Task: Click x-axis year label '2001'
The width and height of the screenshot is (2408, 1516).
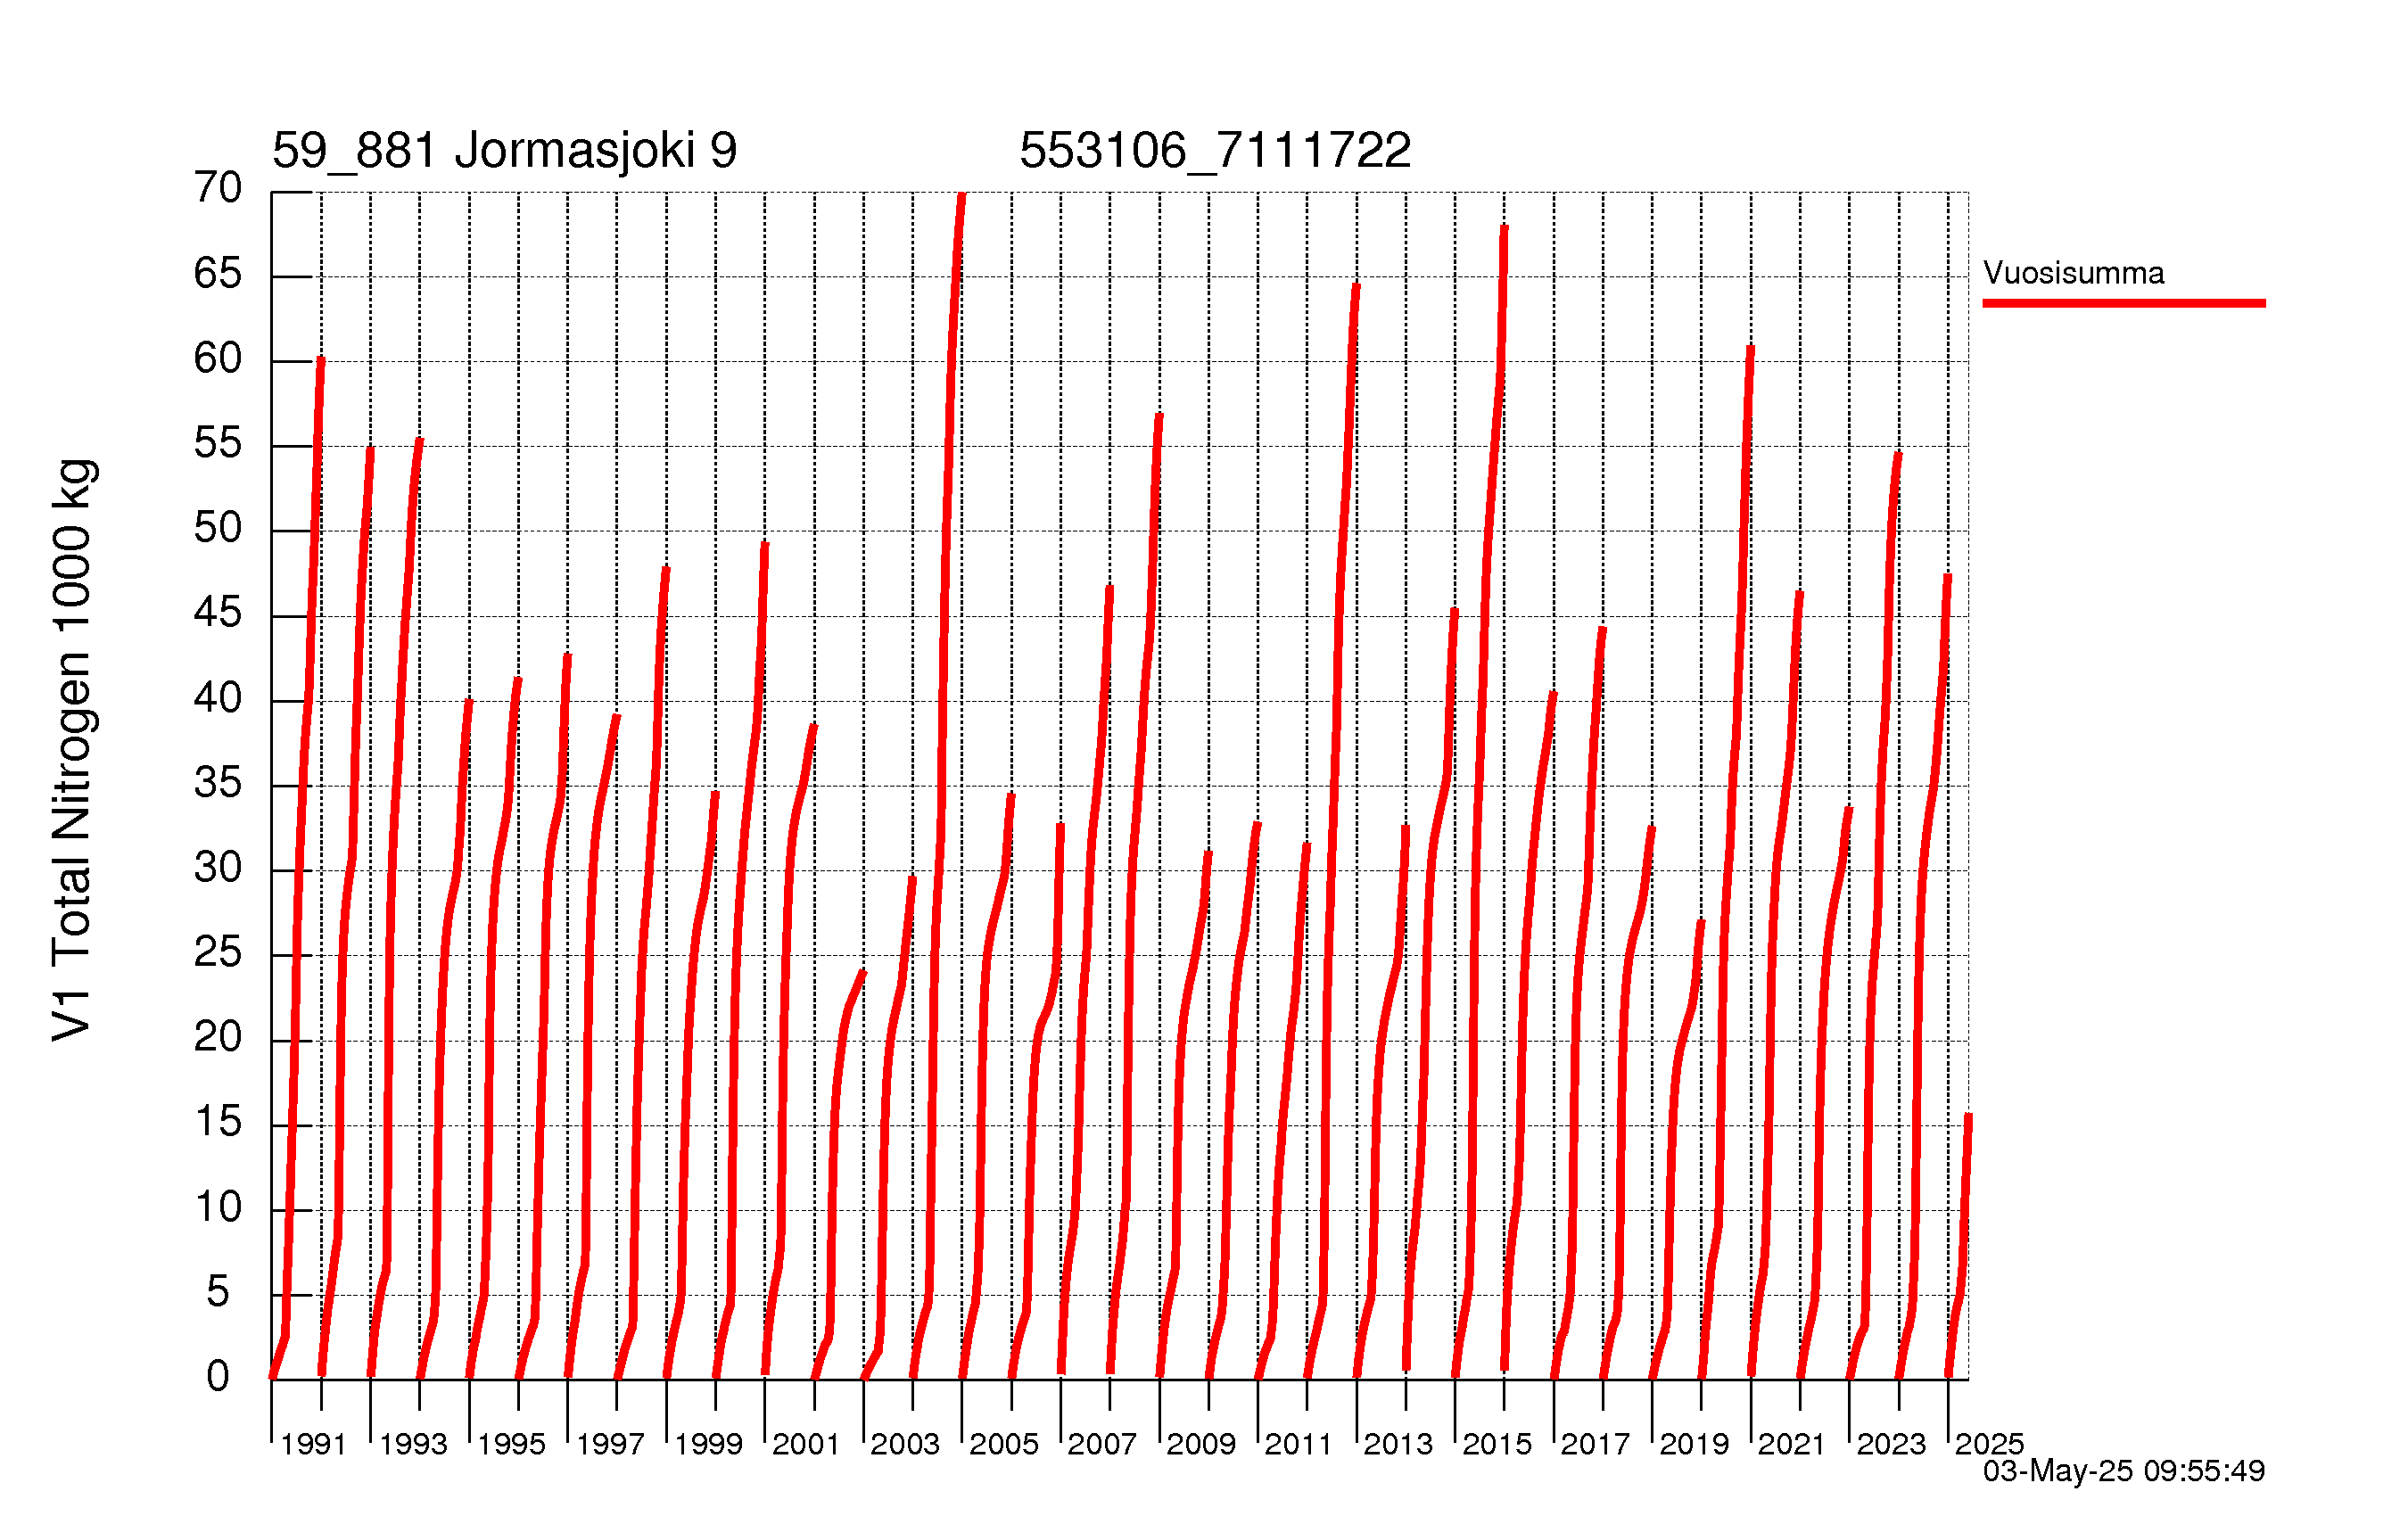Action: [806, 1445]
